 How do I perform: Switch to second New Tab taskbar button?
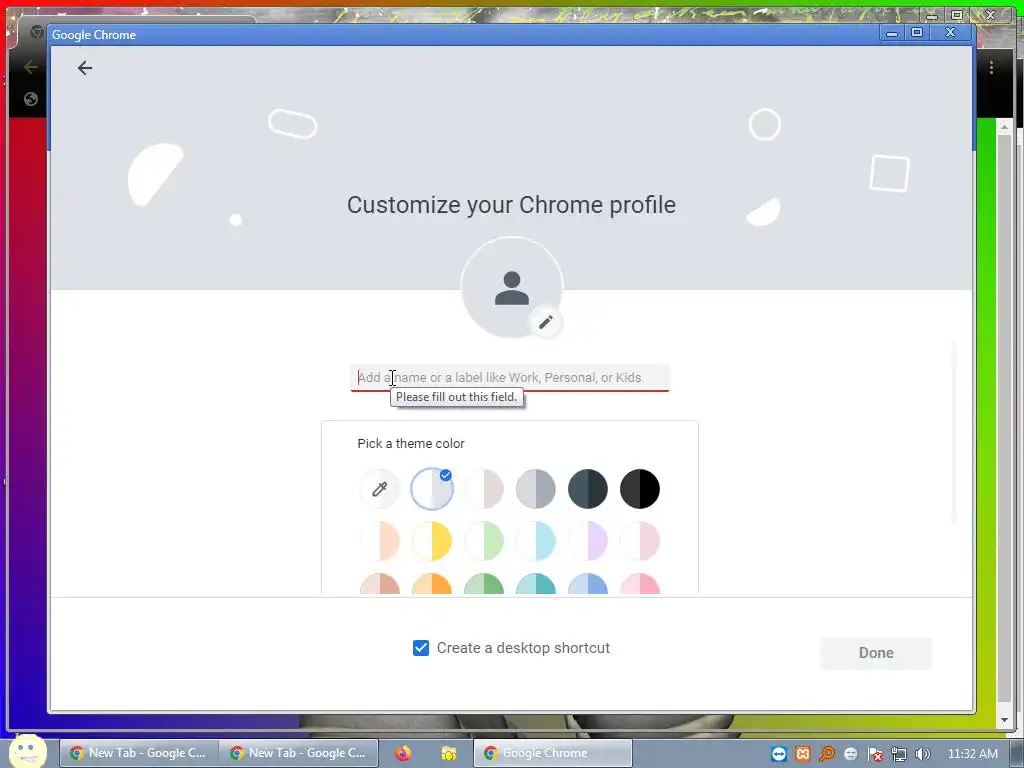298,753
